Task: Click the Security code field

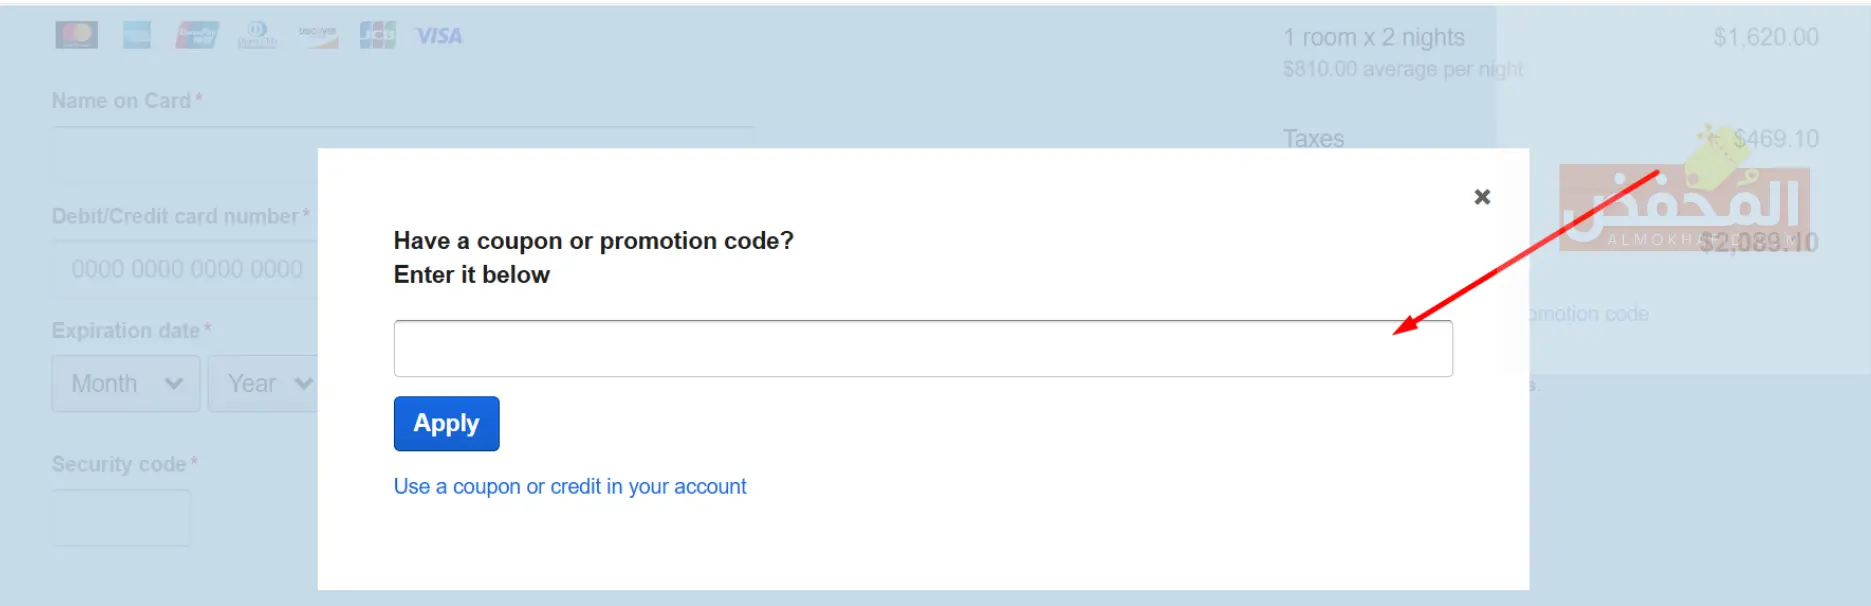Action: pyautogui.click(x=121, y=518)
